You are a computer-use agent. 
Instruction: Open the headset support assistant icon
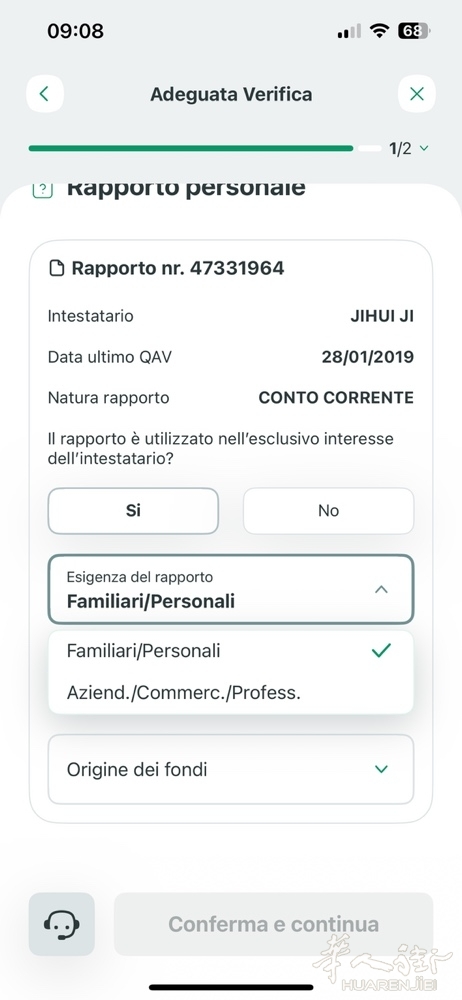point(61,924)
